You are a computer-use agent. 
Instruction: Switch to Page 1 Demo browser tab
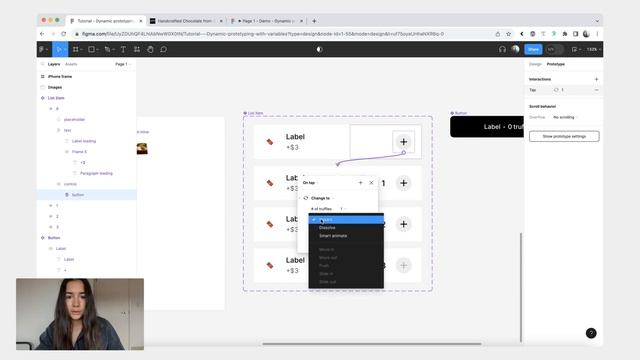[268, 21]
